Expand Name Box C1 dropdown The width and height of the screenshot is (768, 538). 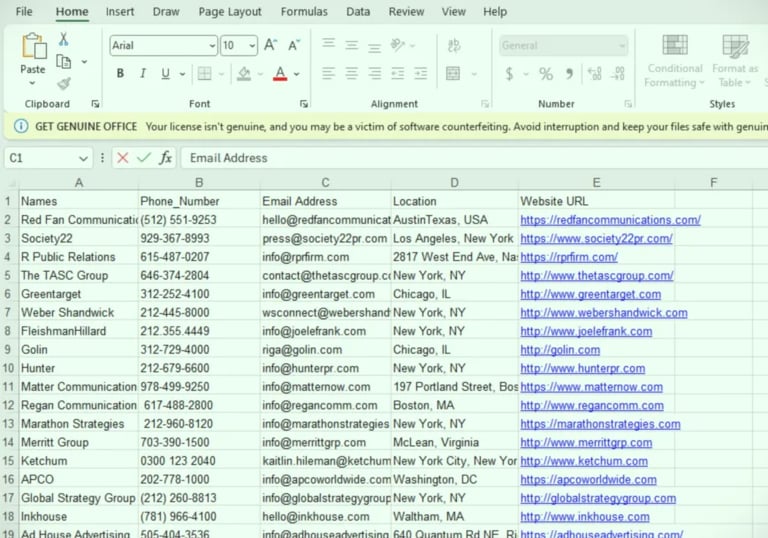click(83, 158)
